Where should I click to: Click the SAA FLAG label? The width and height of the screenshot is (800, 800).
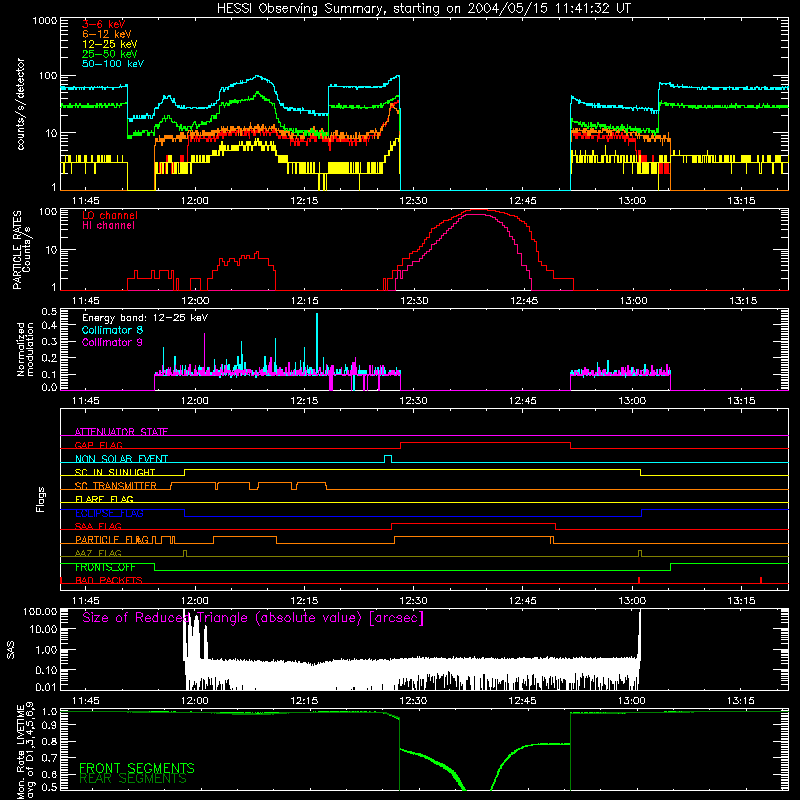tap(98, 526)
